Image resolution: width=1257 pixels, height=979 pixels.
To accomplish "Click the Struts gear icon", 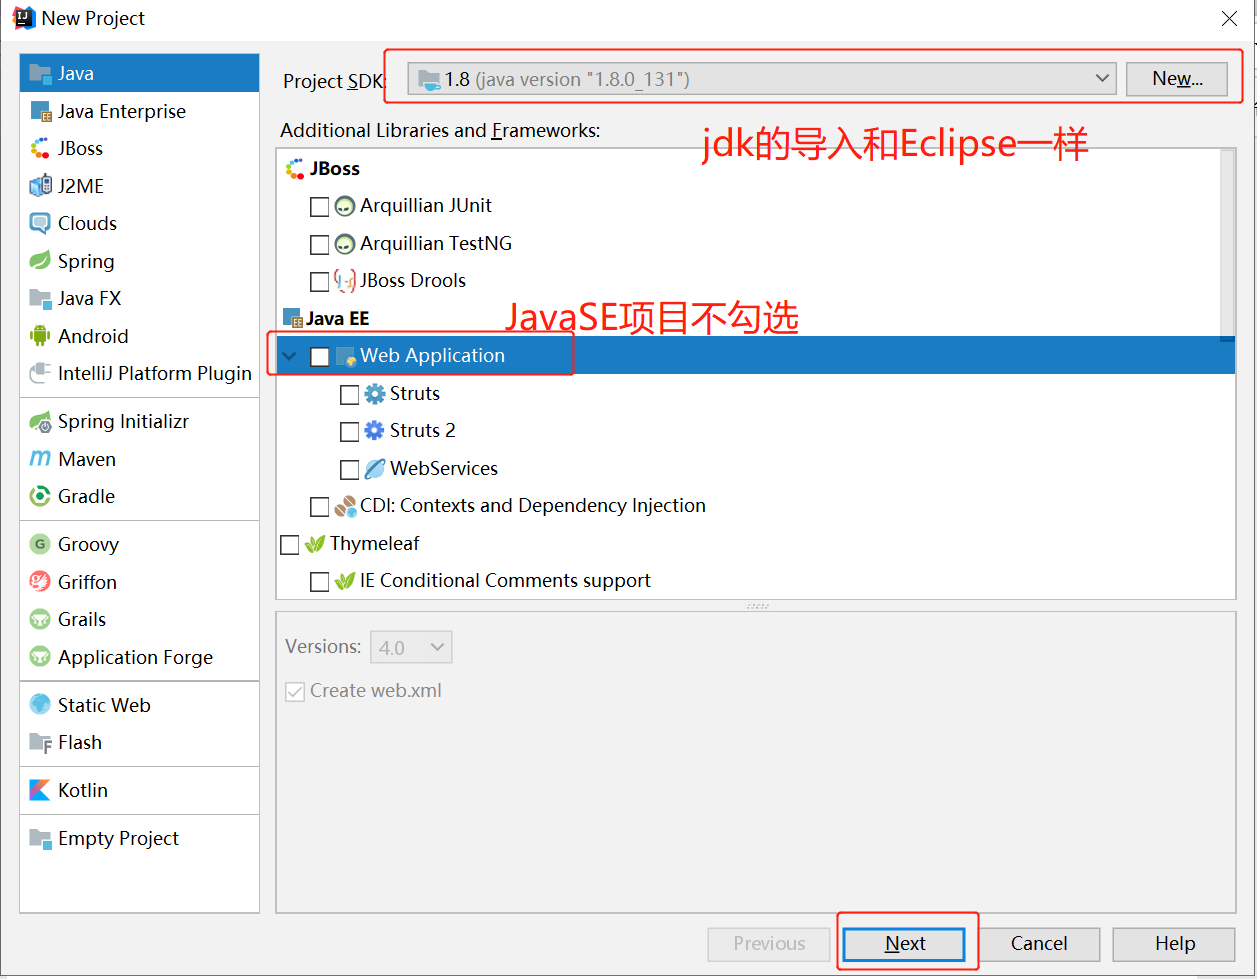I will [x=375, y=393].
